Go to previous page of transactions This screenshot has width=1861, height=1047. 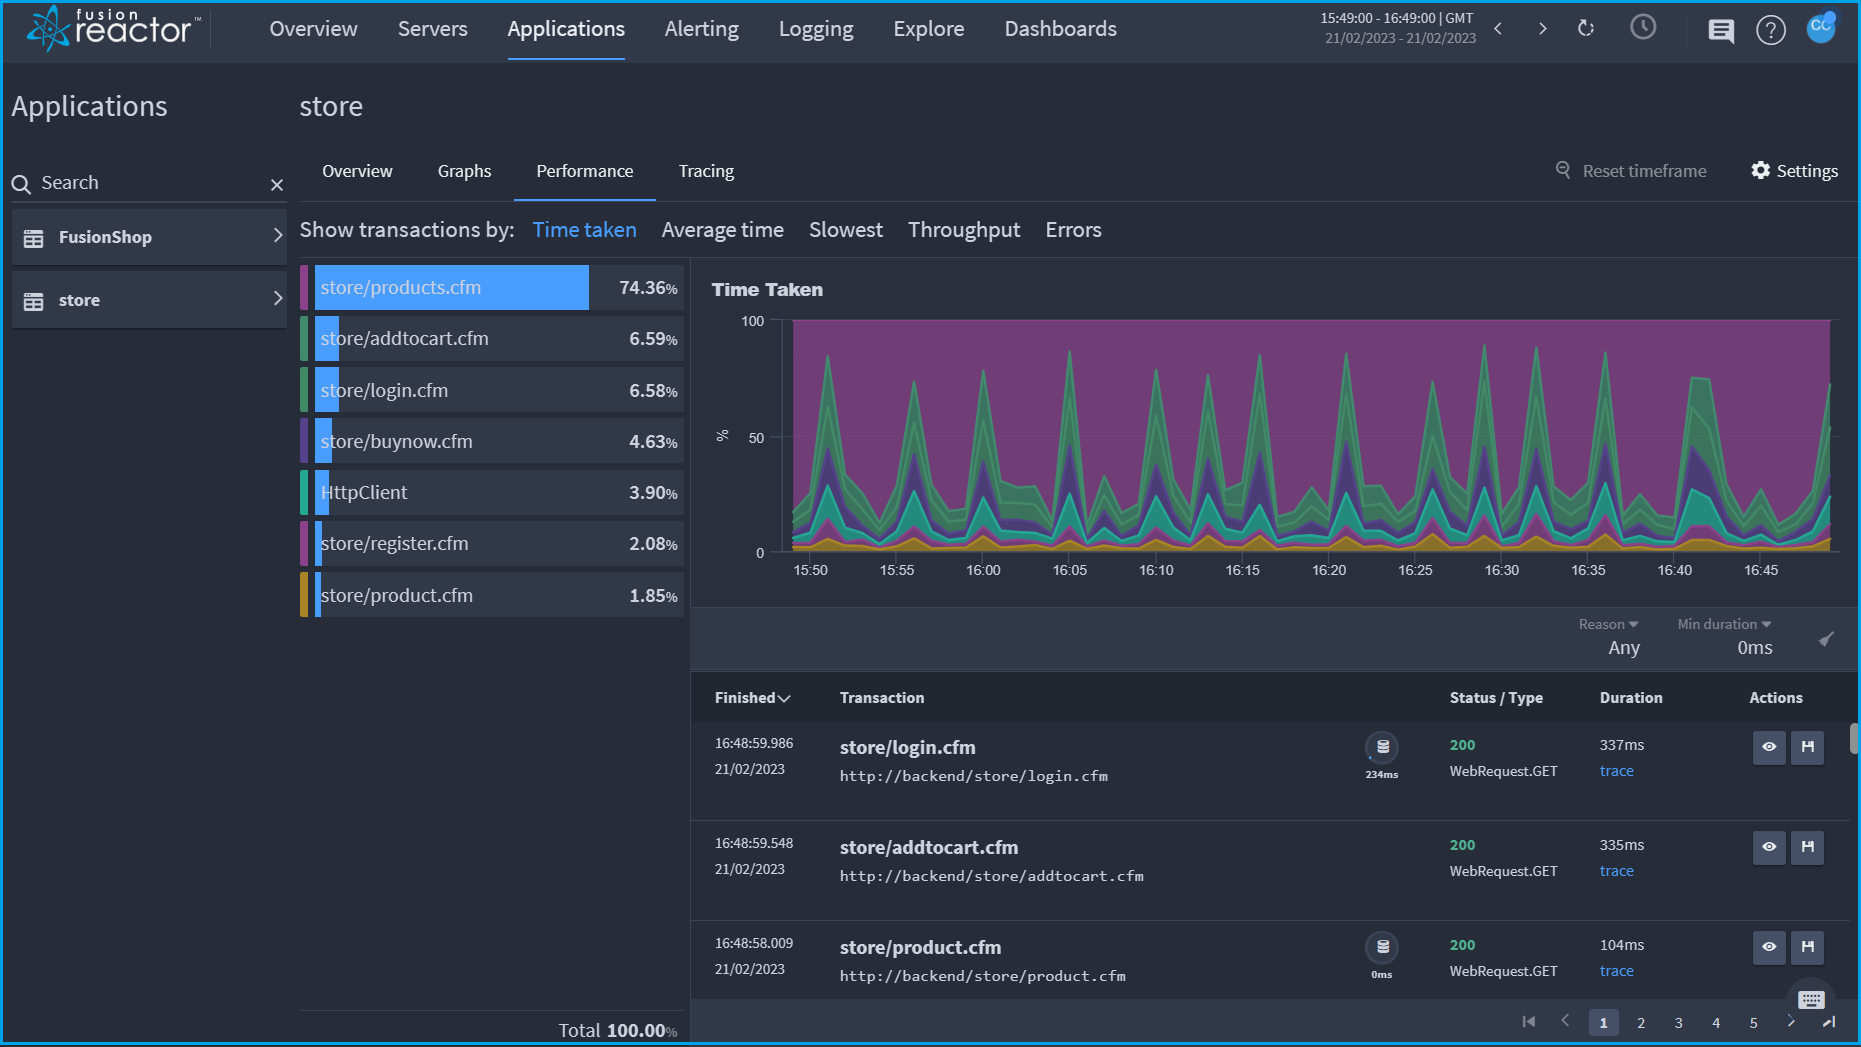coord(1566,1021)
